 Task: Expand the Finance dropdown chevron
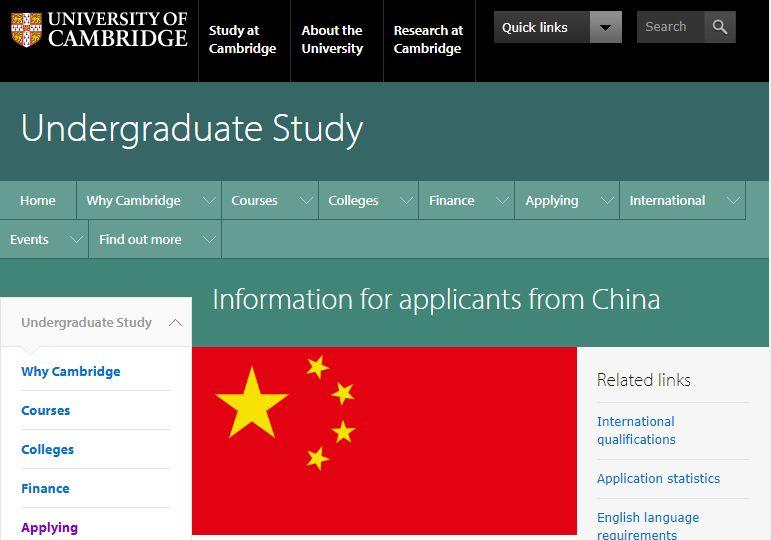(502, 200)
